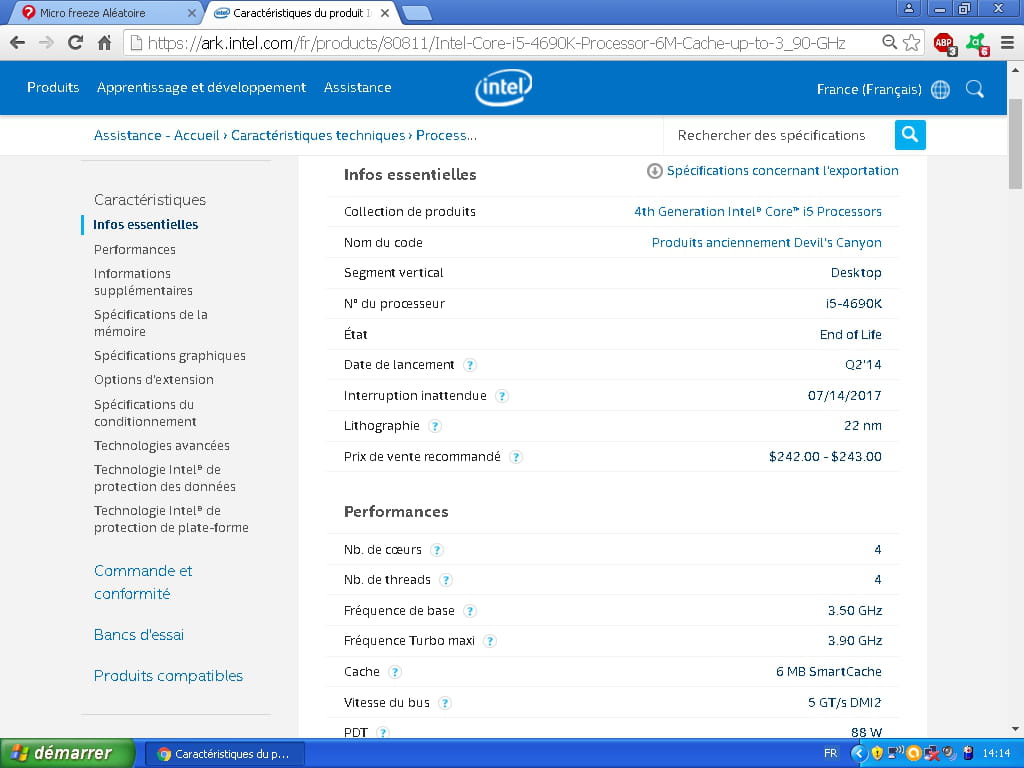Open 4th Generation Intel Core i5 Processors link
Screen dimensions: 1024x768
click(x=758, y=212)
